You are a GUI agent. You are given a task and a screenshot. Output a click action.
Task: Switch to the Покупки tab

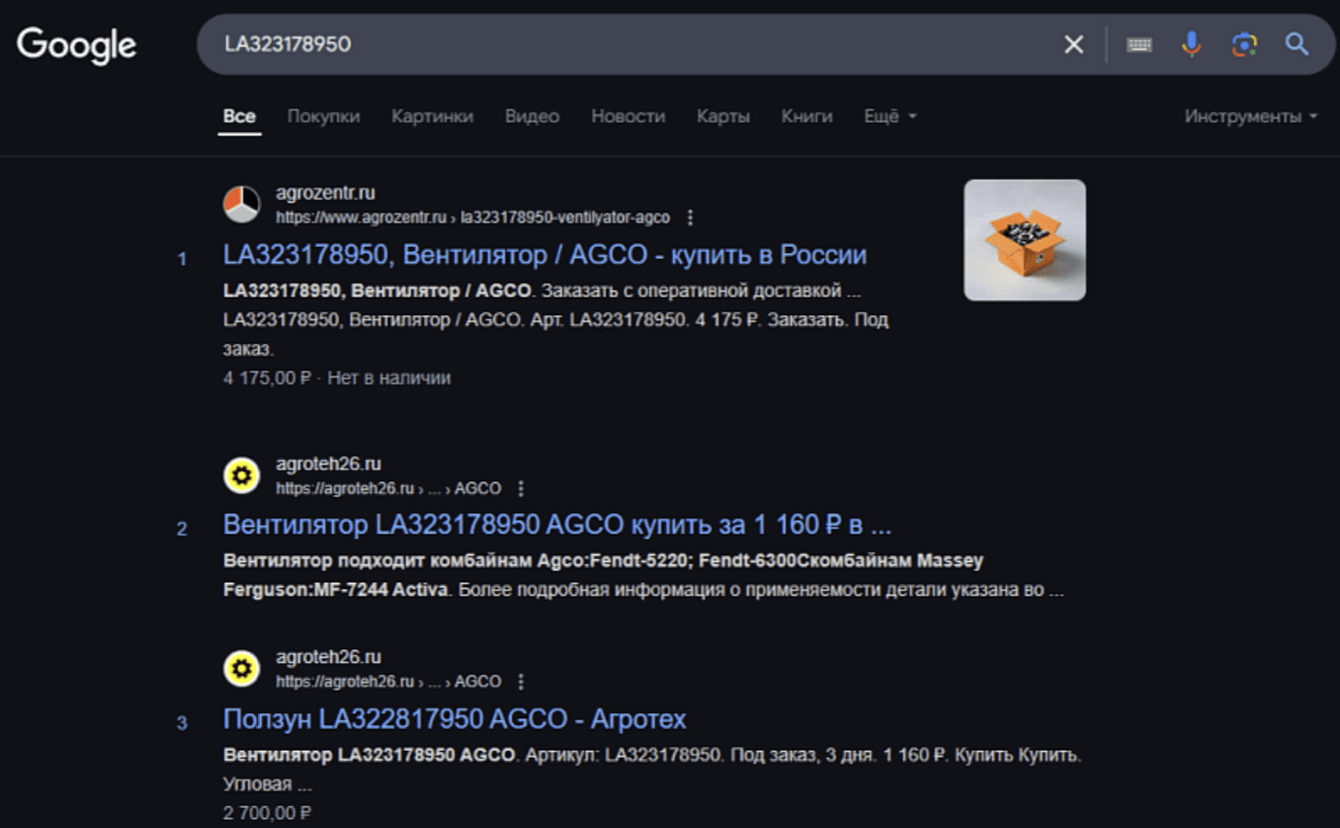click(323, 116)
